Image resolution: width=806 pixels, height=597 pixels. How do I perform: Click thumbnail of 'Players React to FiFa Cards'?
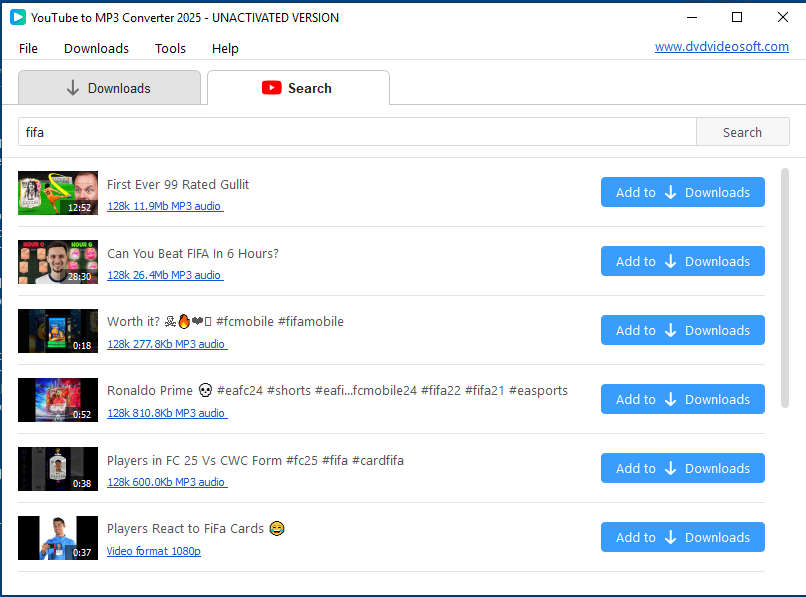[x=58, y=537]
